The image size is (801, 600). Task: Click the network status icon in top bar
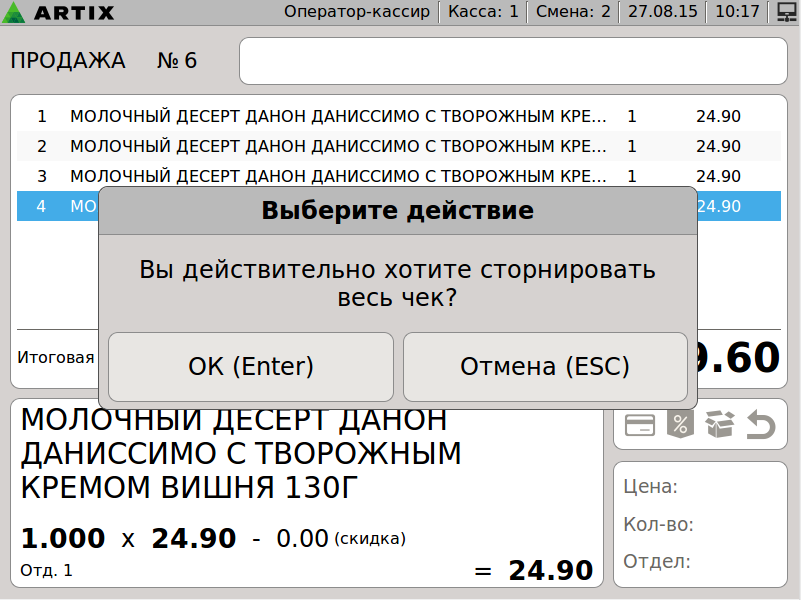pos(785,12)
